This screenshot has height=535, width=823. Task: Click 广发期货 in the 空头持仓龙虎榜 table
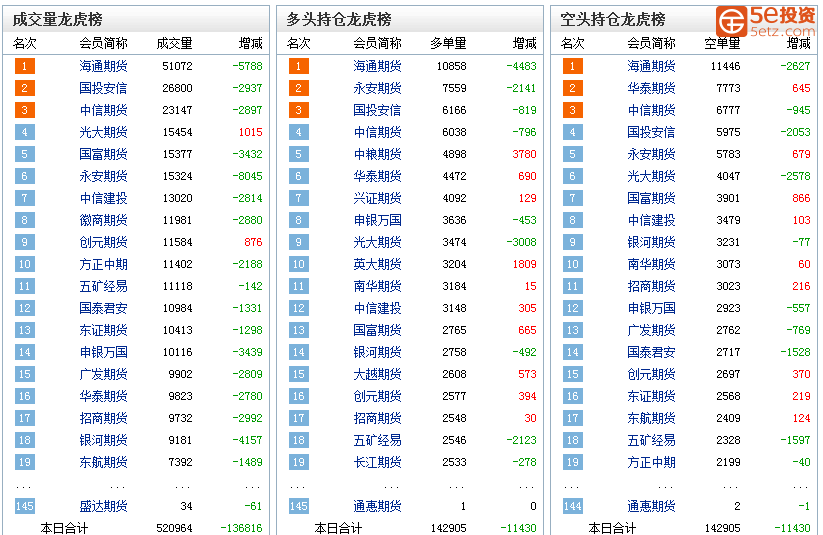(x=651, y=330)
